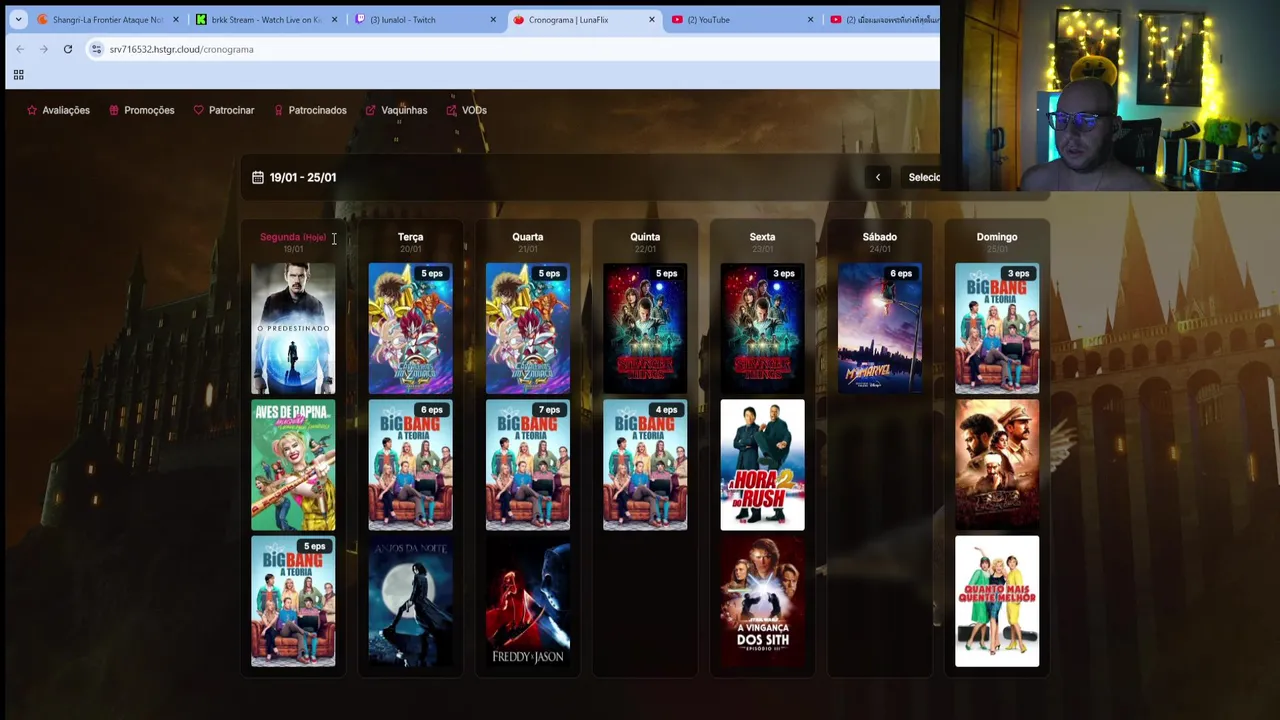Open the Promoções page
Image resolution: width=1280 pixels, height=720 pixels.
[141, 110]
